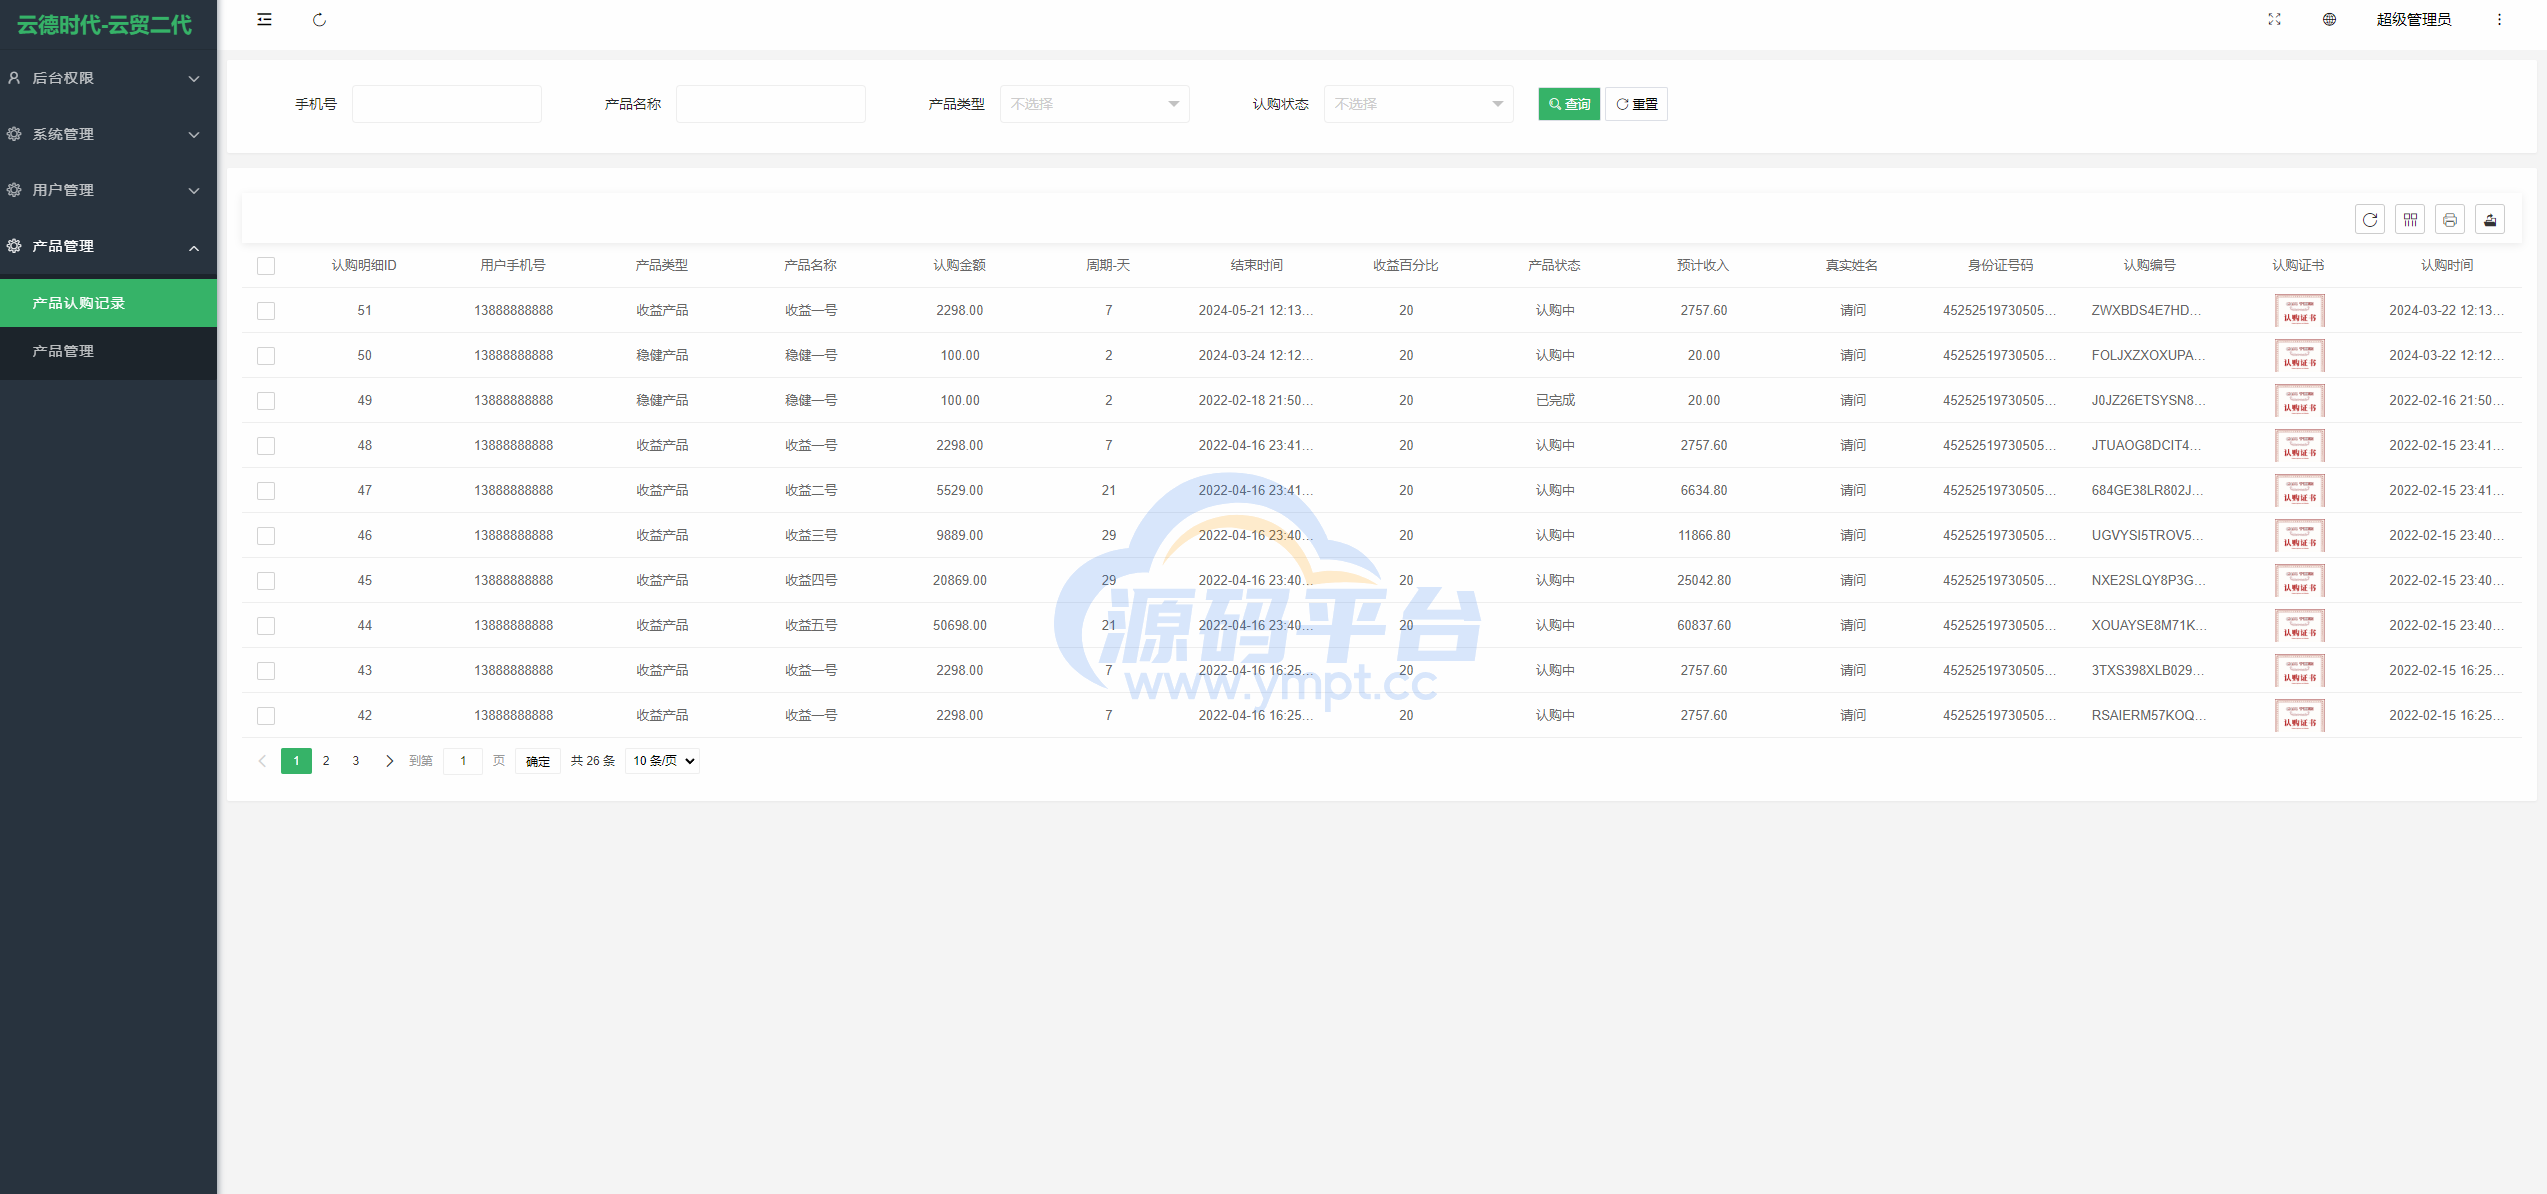Viewport: 2547px width, 1194px height.
Task: Refresh the table with toolbar reload icon
Action: tap(2370, 219)
